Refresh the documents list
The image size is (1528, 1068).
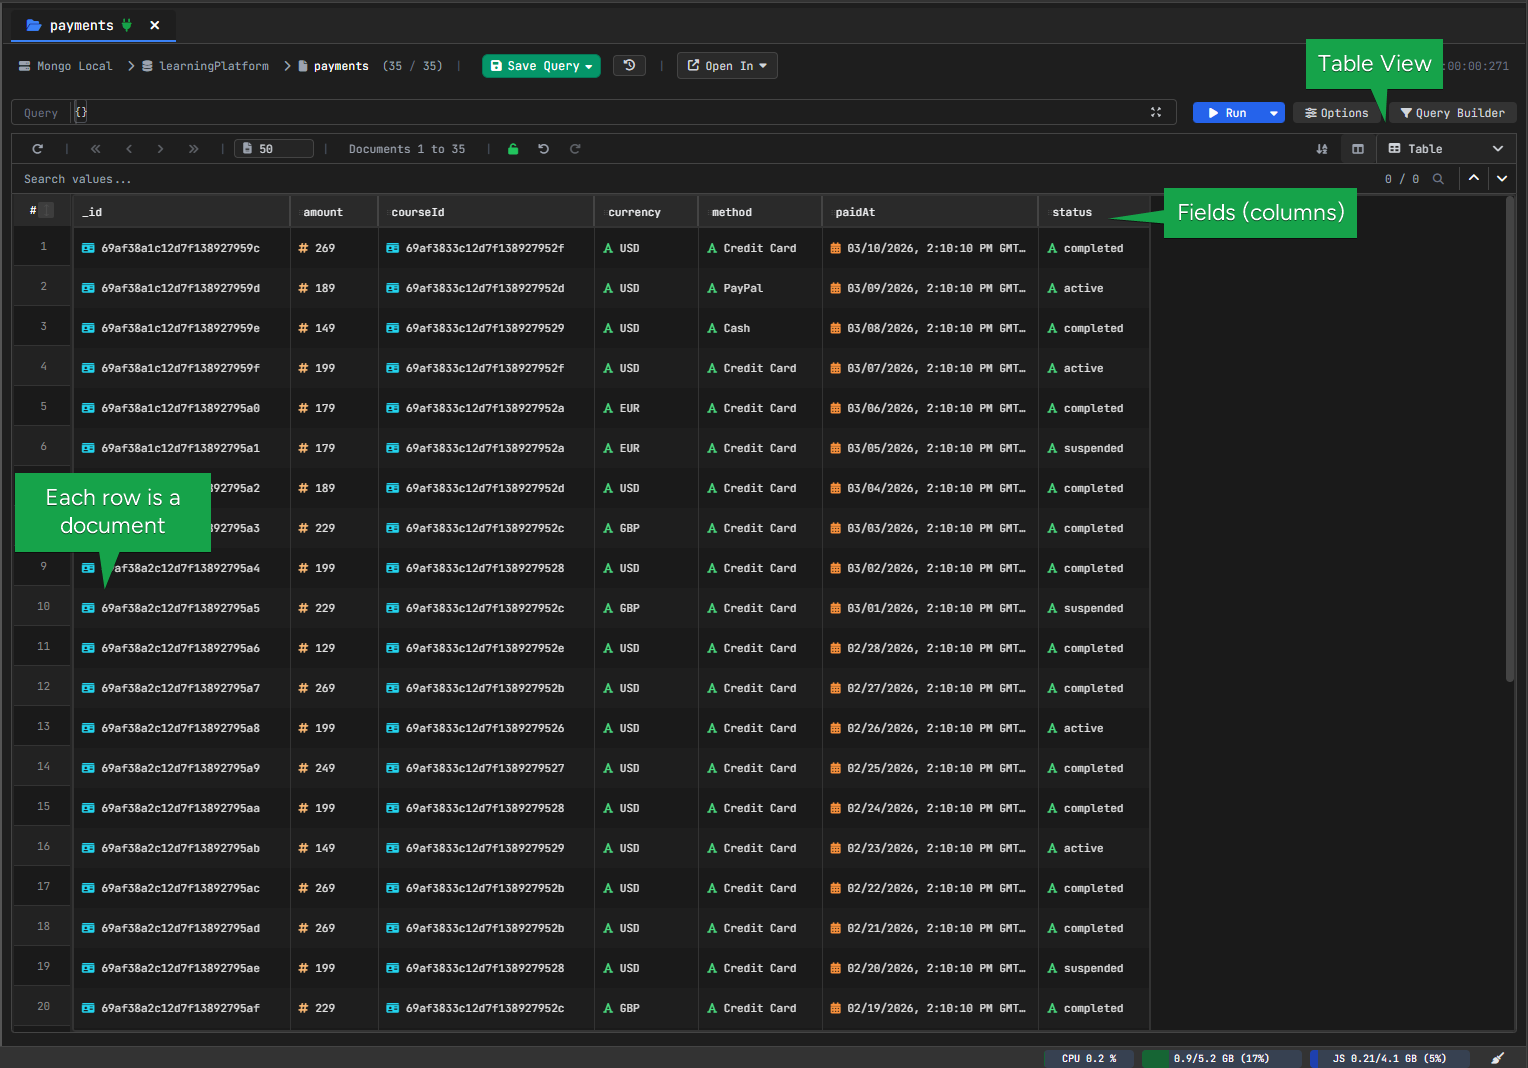[x=37, y=149]
